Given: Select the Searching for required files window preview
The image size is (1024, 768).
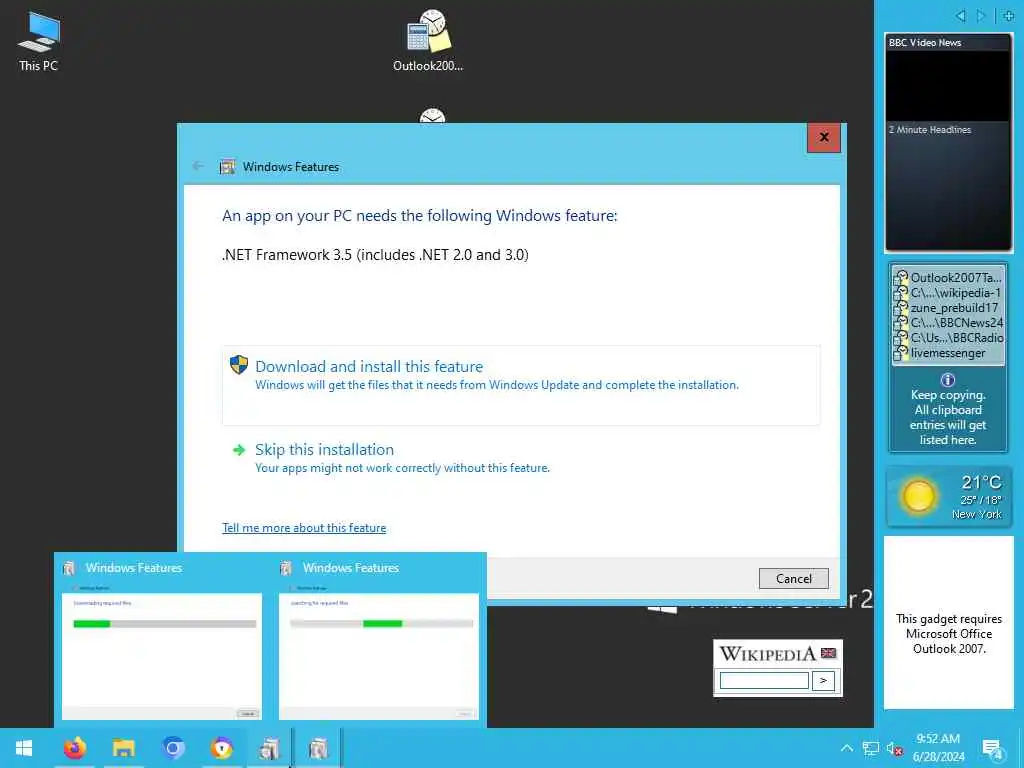Looking at the screenshot, I should point(379,640).
